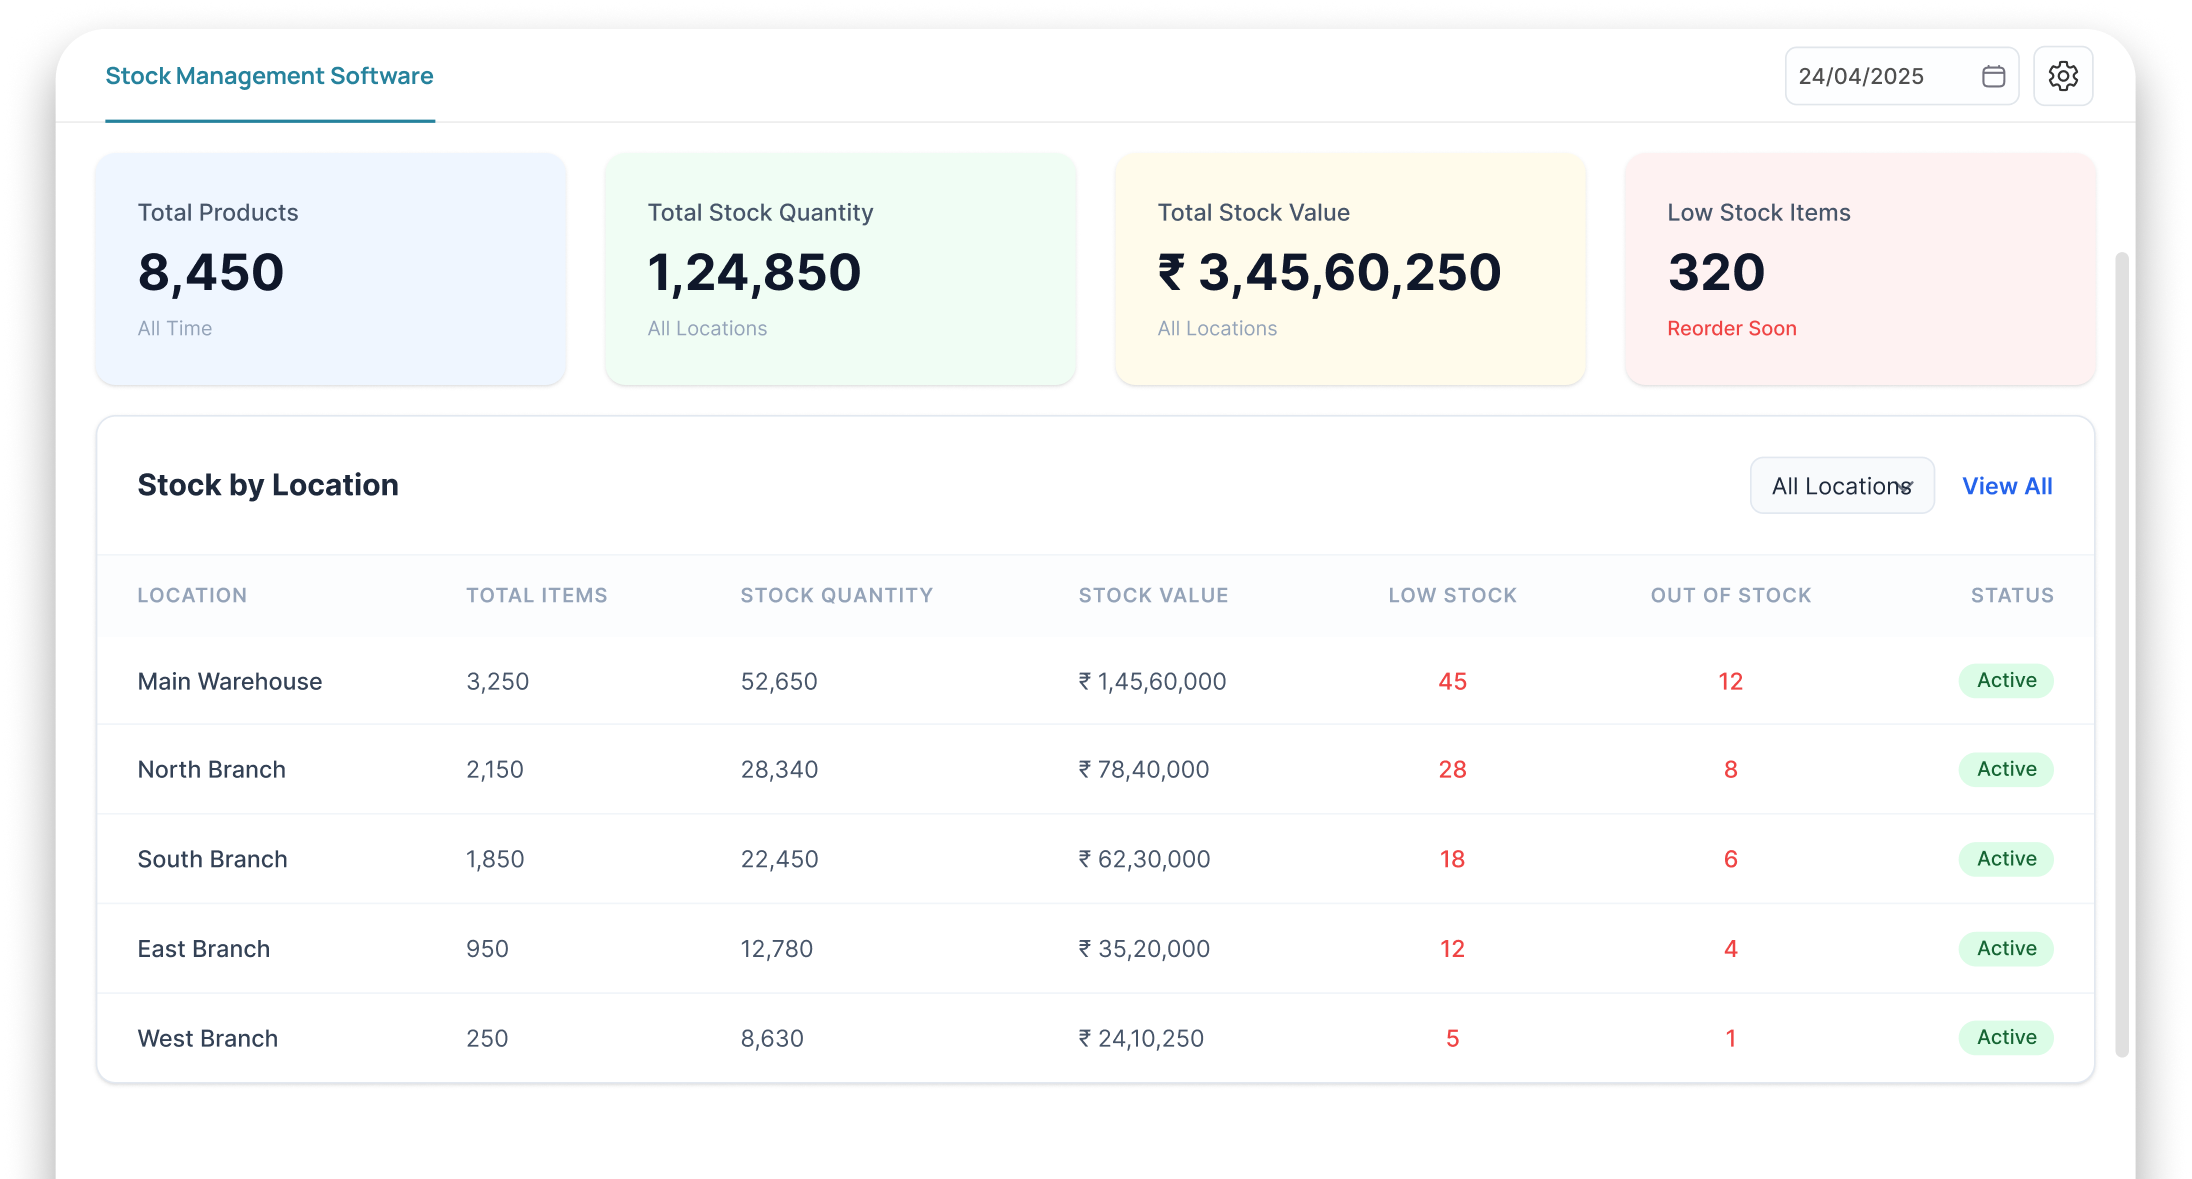This screenshot has height=1179, width=2192.
Task: Select the South Branch row name
Action: [212, 859]
